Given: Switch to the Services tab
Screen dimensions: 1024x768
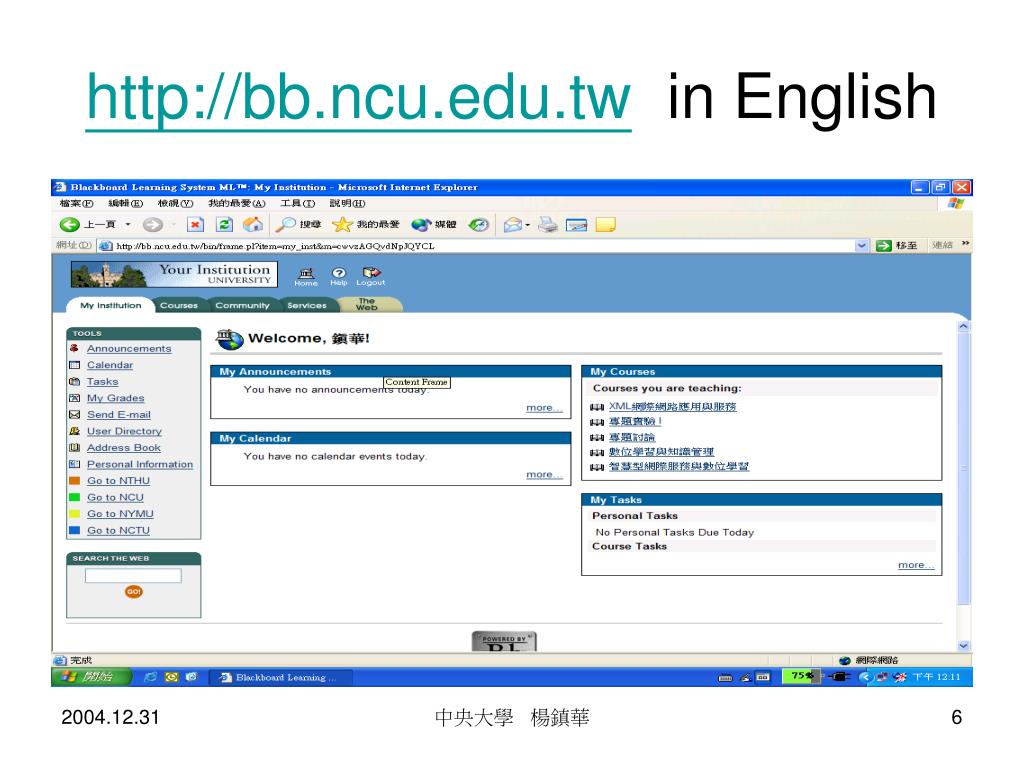Looking at the screenshot, I should tap(307, 305).
